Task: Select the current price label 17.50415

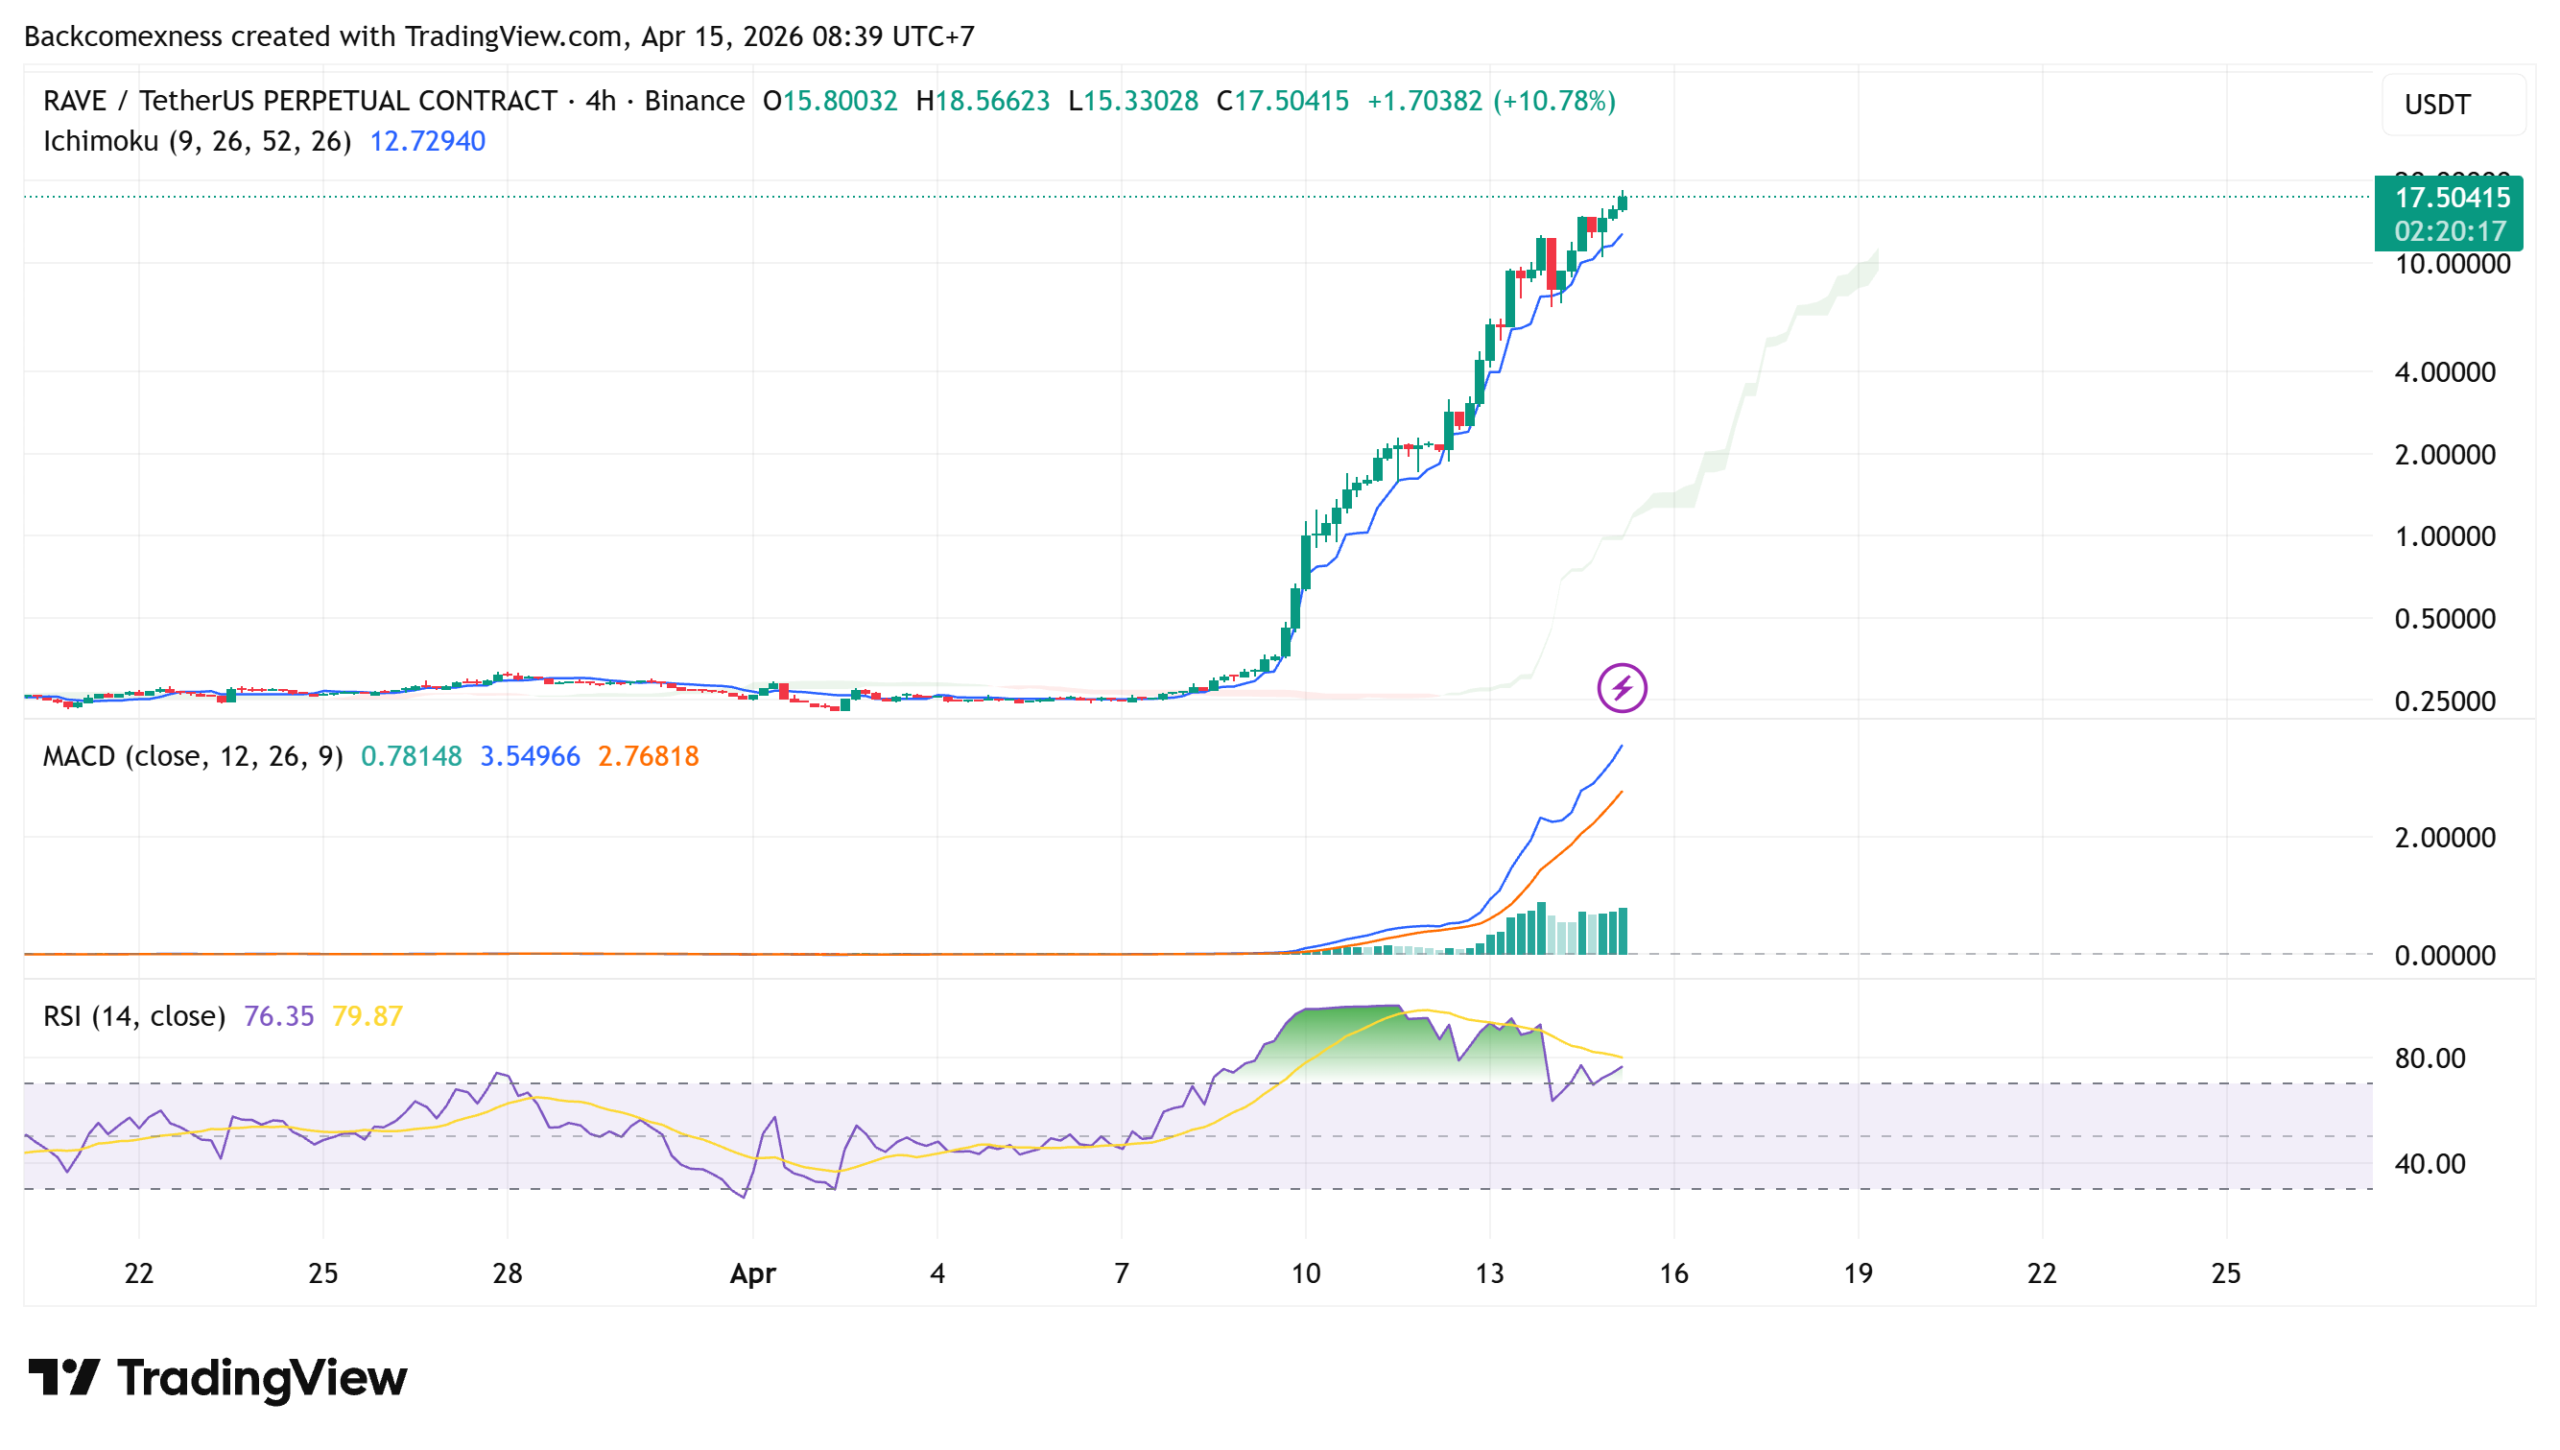Action: [x=2451, y=198]
